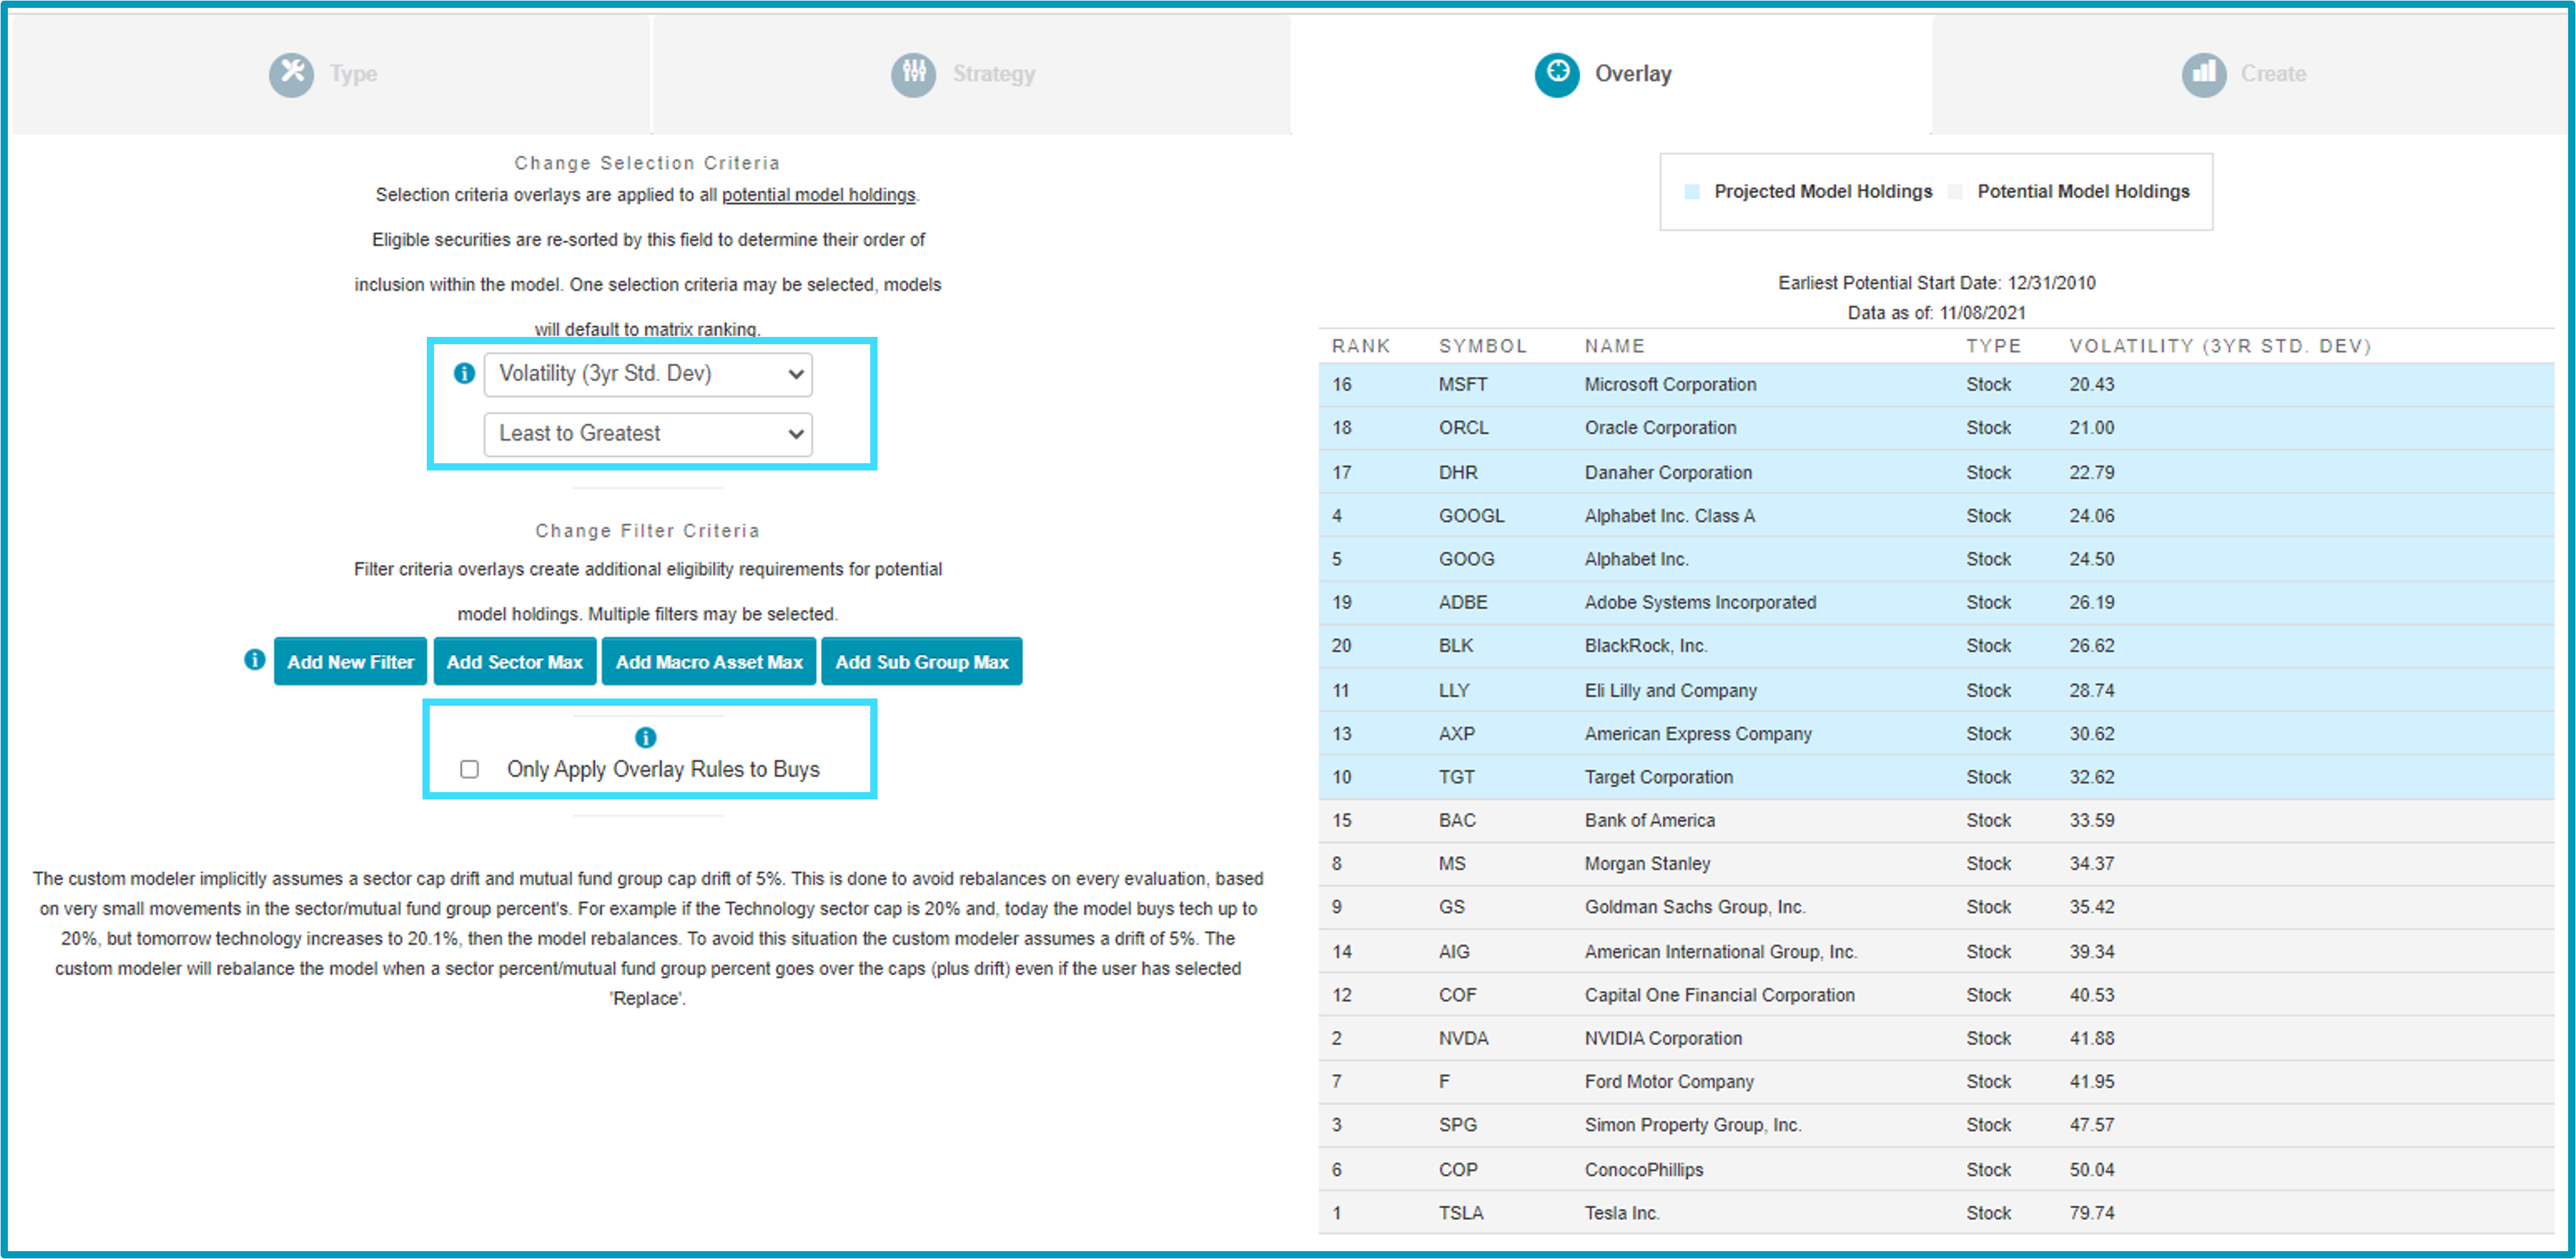Select the Overlay tab
Viewport: 2576px width, 1259px height.
pos(1611,74)
